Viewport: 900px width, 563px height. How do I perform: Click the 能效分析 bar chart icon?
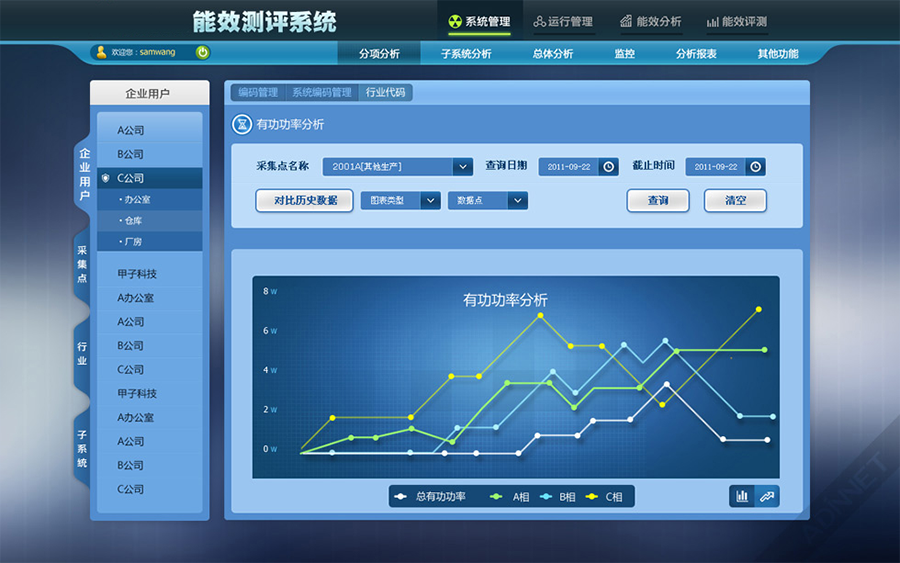[x=626, y=21]
